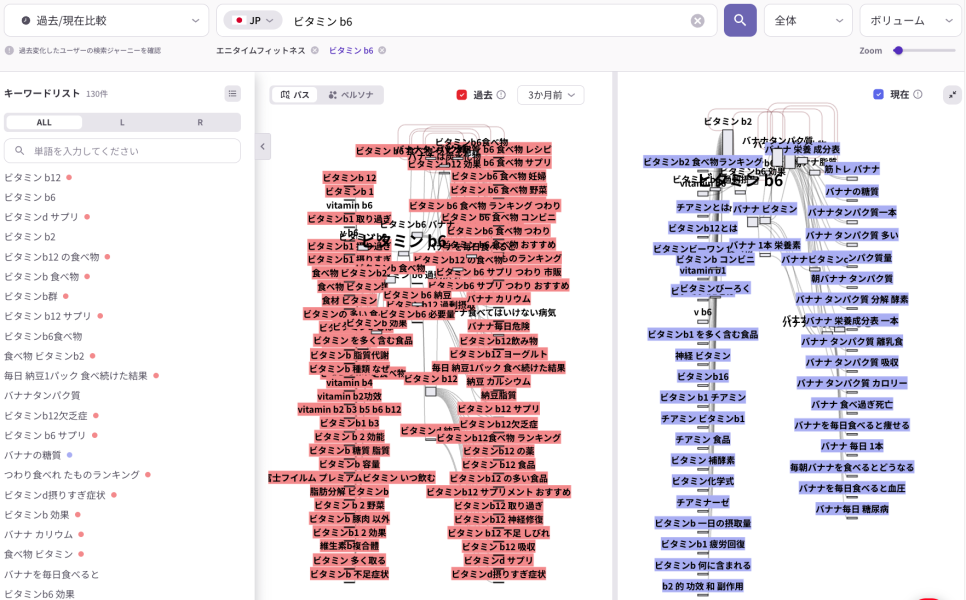Viewport: 966px width, 600px height.
Task: Click the purple search magnifier button
Action: (740, 20)
